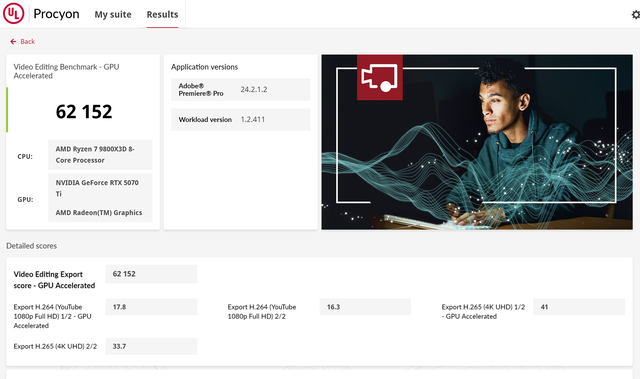Click the Video Editing Export score value

(x=151, y=274)
